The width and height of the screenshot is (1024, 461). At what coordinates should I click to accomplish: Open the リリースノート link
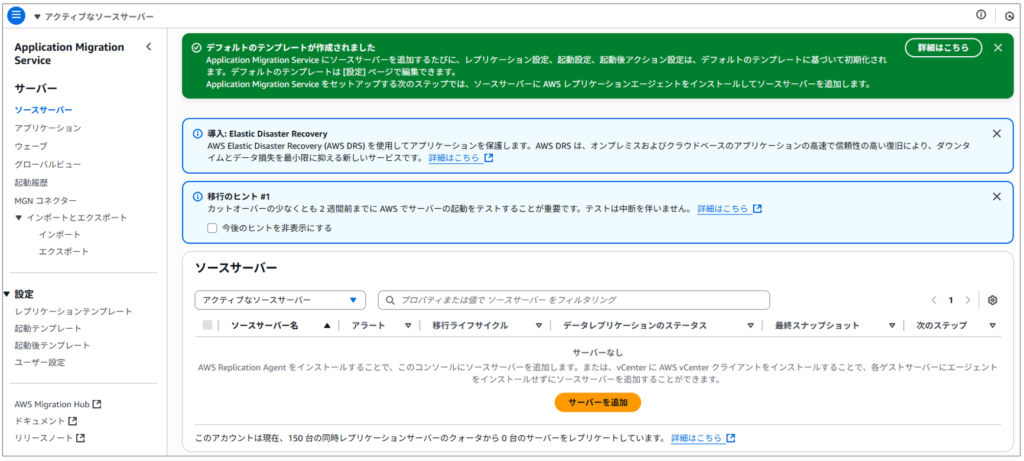43,438
